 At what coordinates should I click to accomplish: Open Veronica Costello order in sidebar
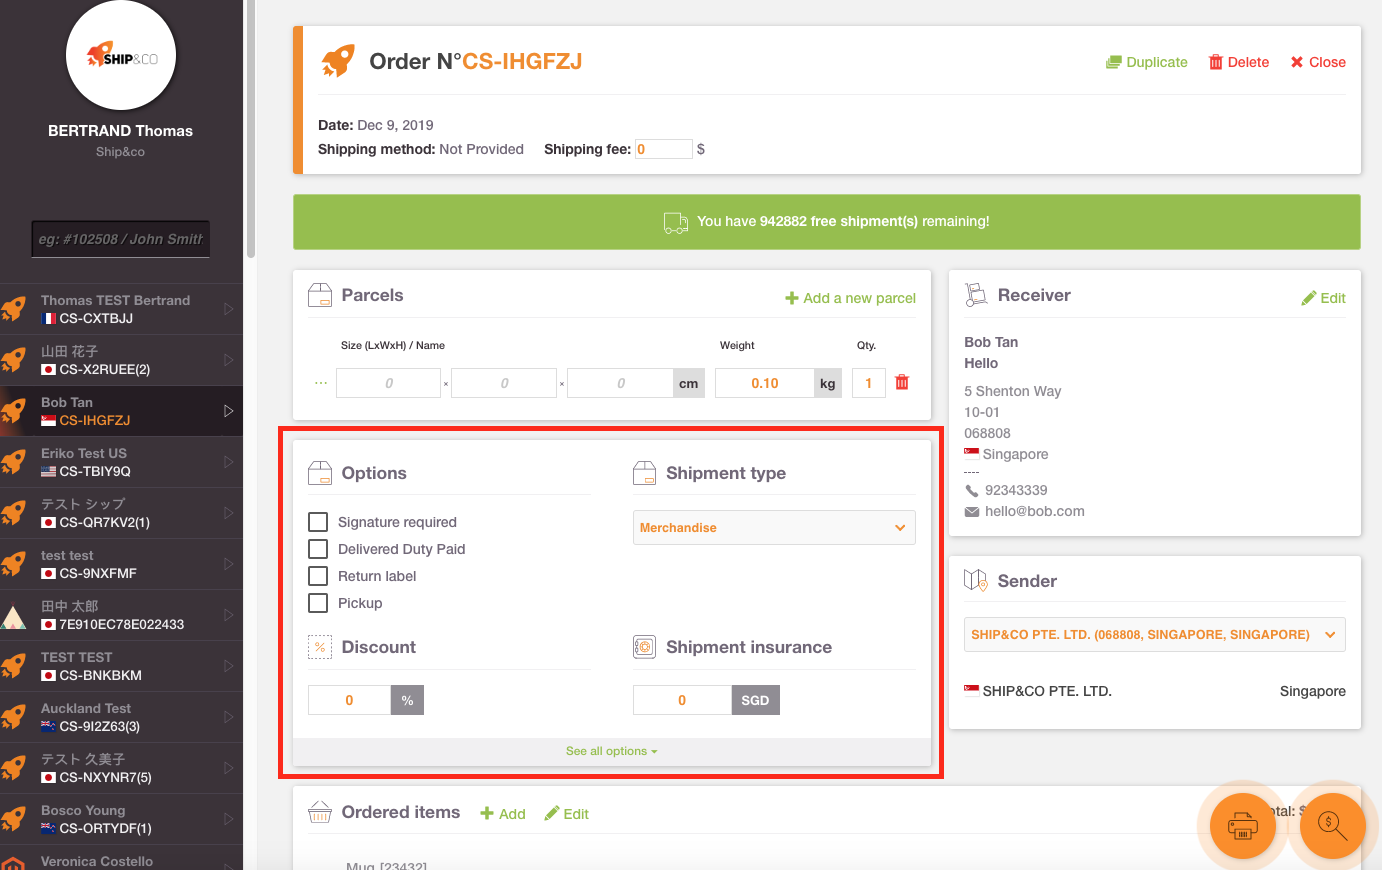click(121, 858)
